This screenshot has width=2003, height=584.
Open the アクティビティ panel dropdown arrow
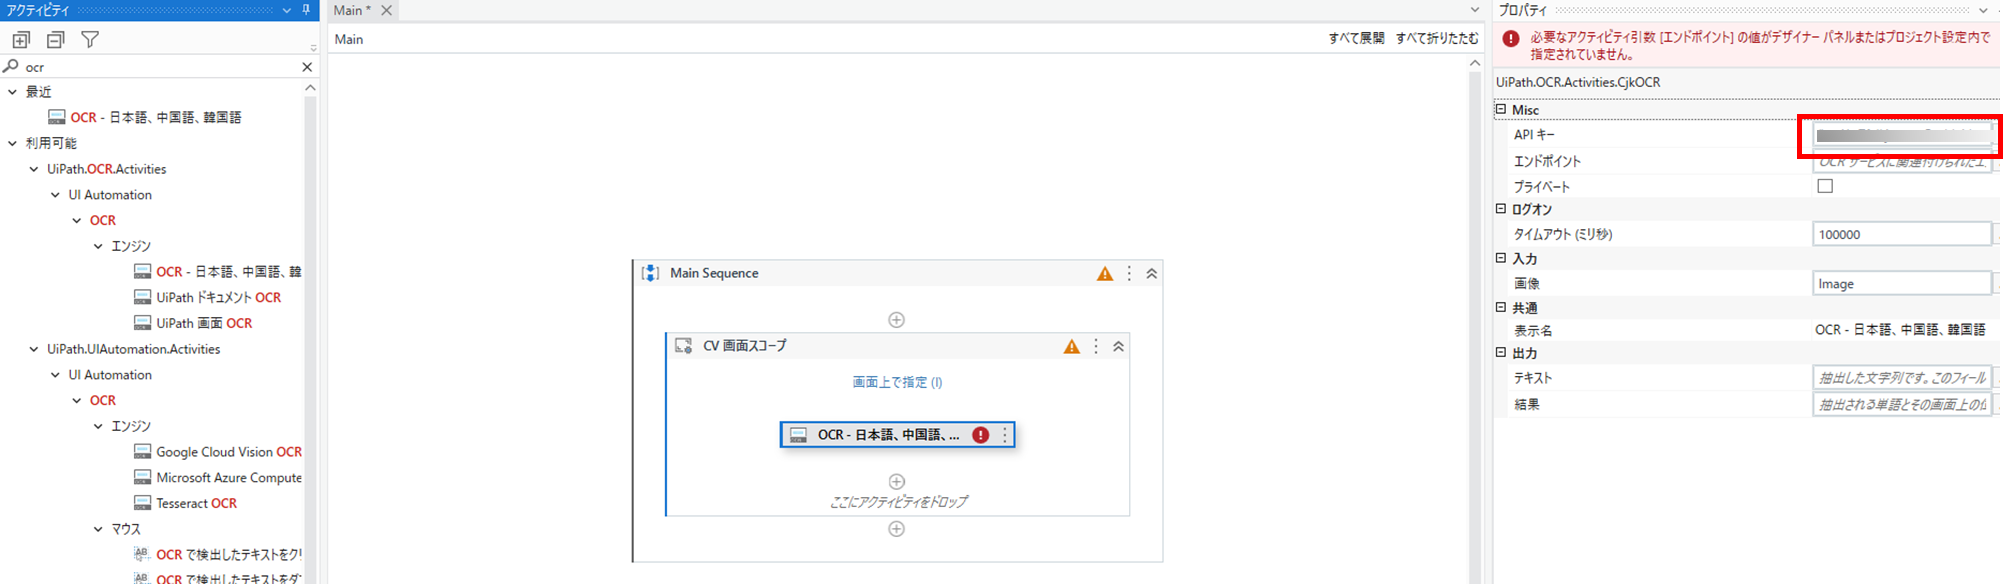click(x=287, y=10)
